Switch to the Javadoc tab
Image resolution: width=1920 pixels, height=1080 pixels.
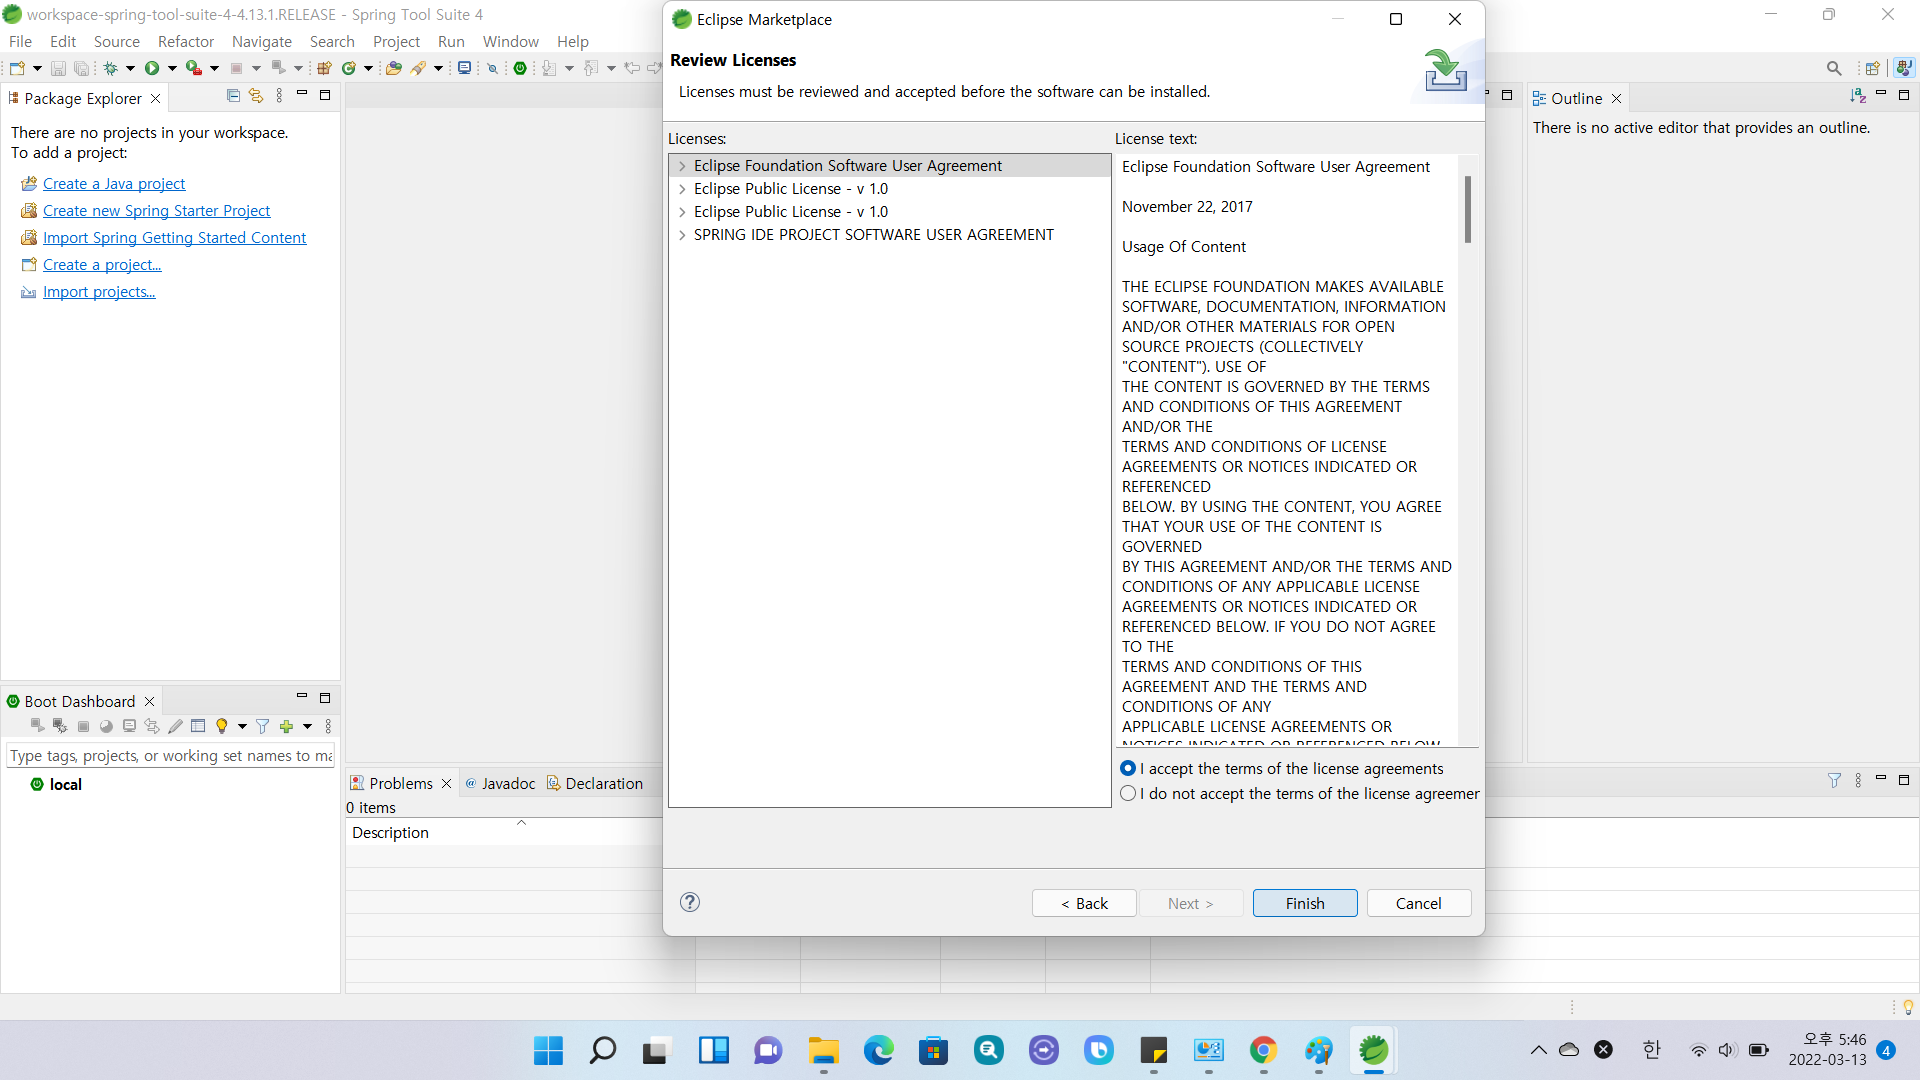click(508, 783)
